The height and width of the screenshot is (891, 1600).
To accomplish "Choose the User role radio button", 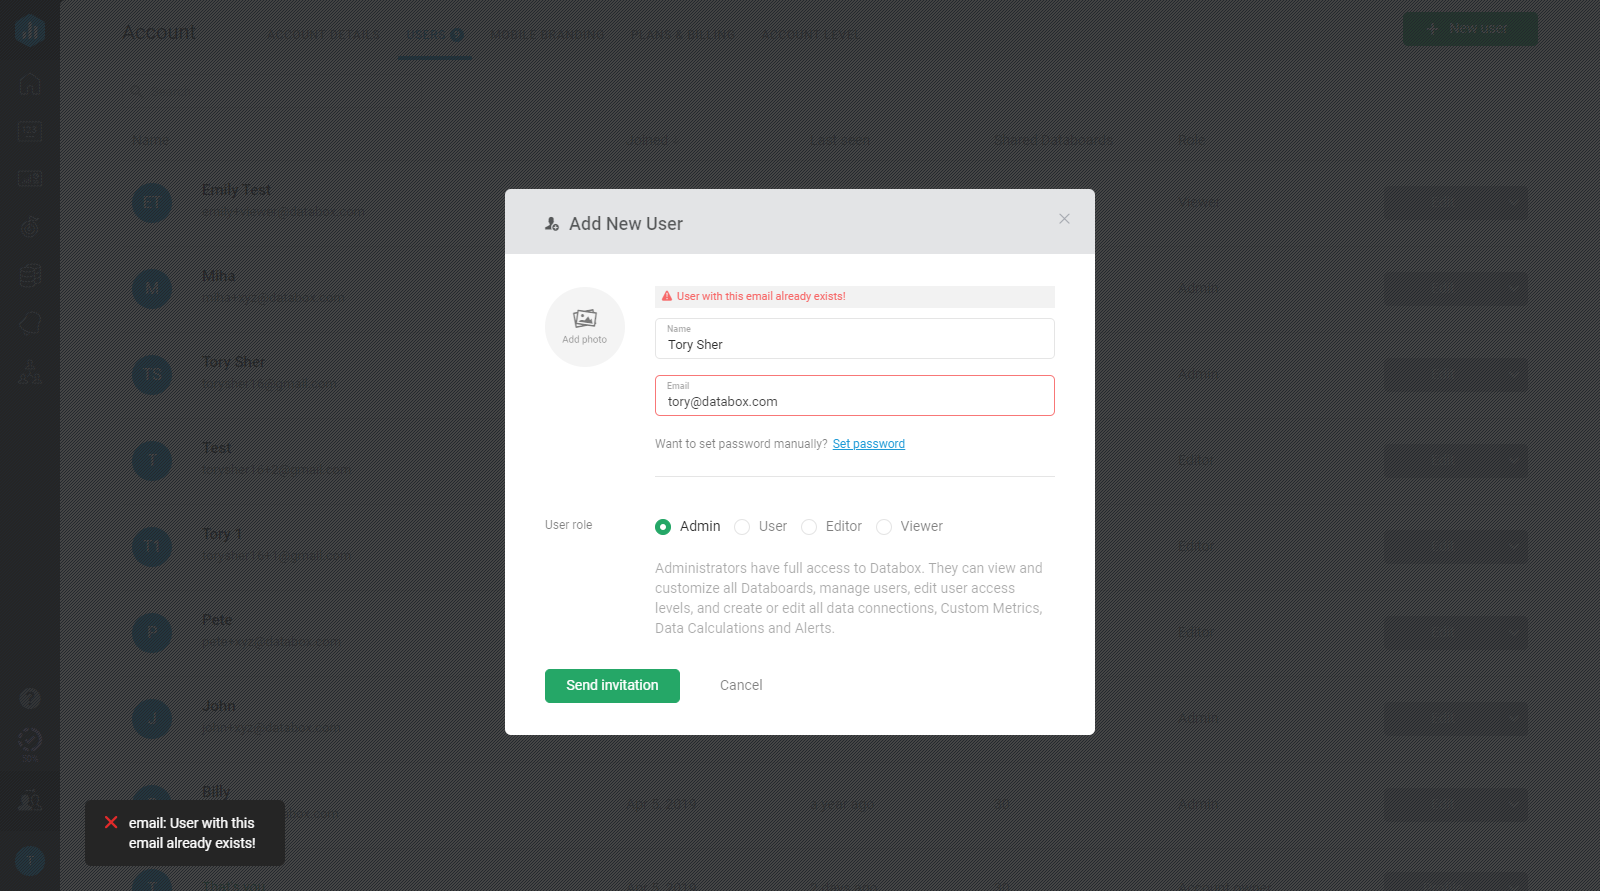I will [x=742, y=526].
